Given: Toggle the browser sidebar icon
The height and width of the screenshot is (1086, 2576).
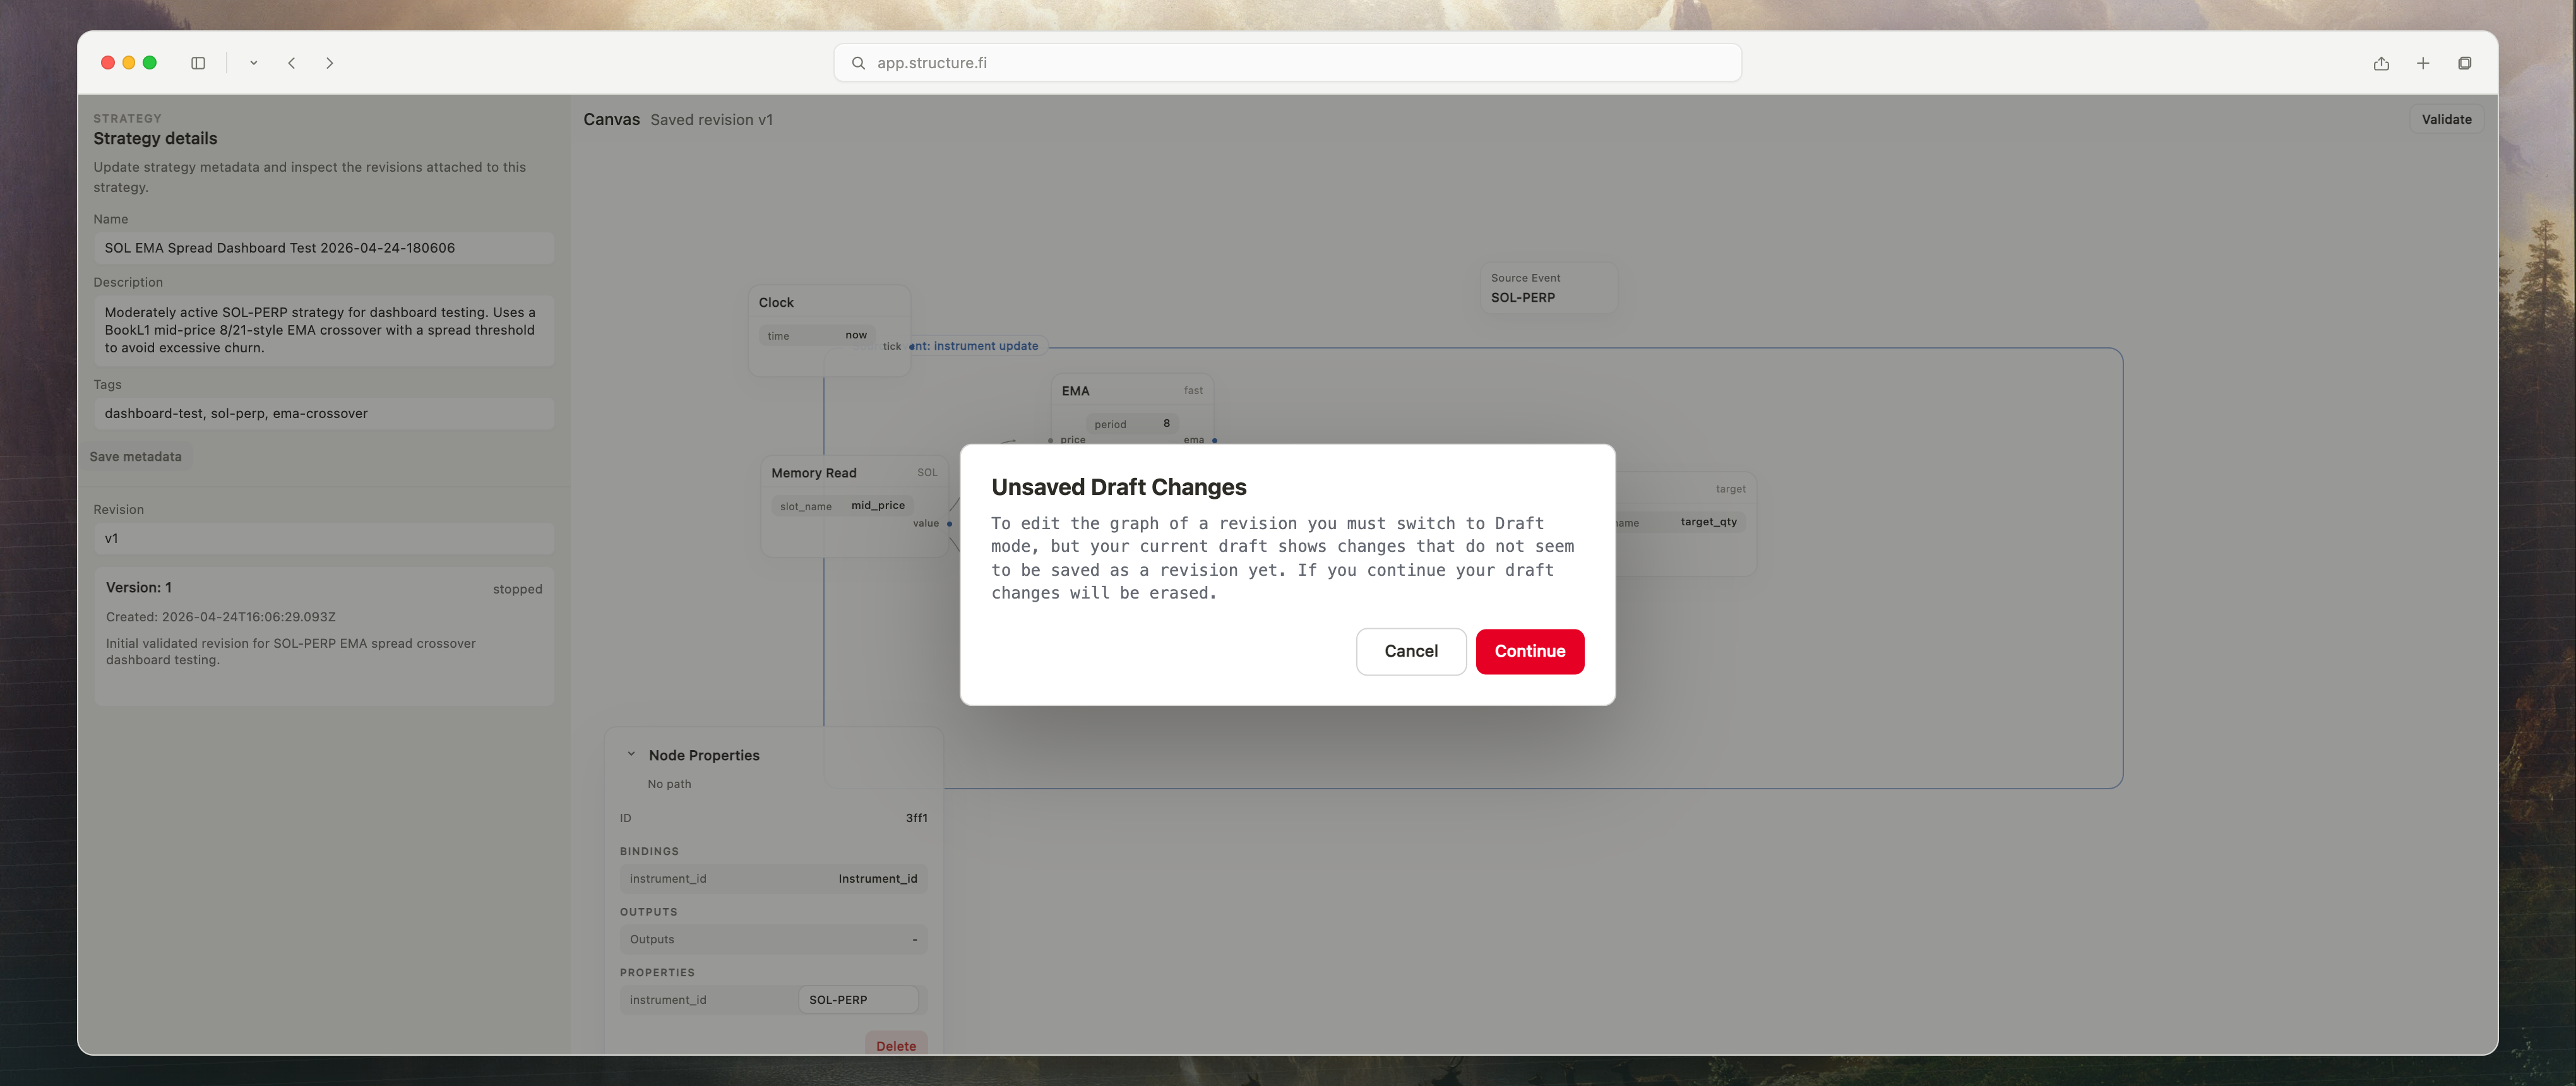Looking at the screenshot, I should click(x=198, y=63).
